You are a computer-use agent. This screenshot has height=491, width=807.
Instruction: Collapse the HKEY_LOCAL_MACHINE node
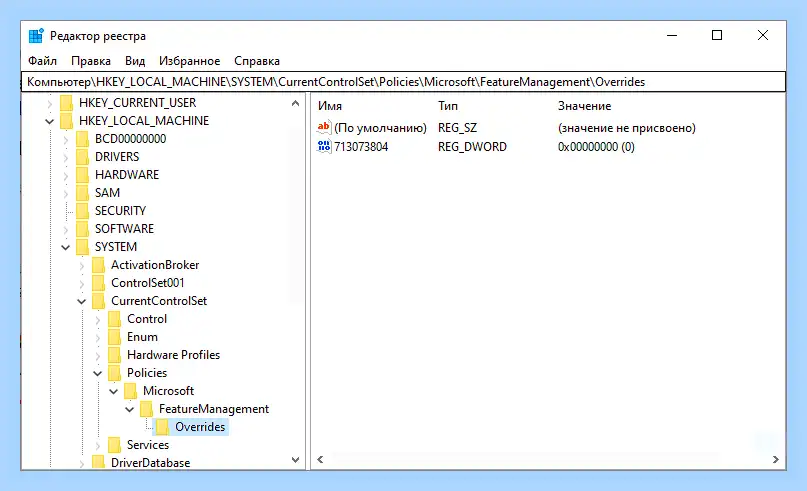pyautogui.click(x=49, y=121)
